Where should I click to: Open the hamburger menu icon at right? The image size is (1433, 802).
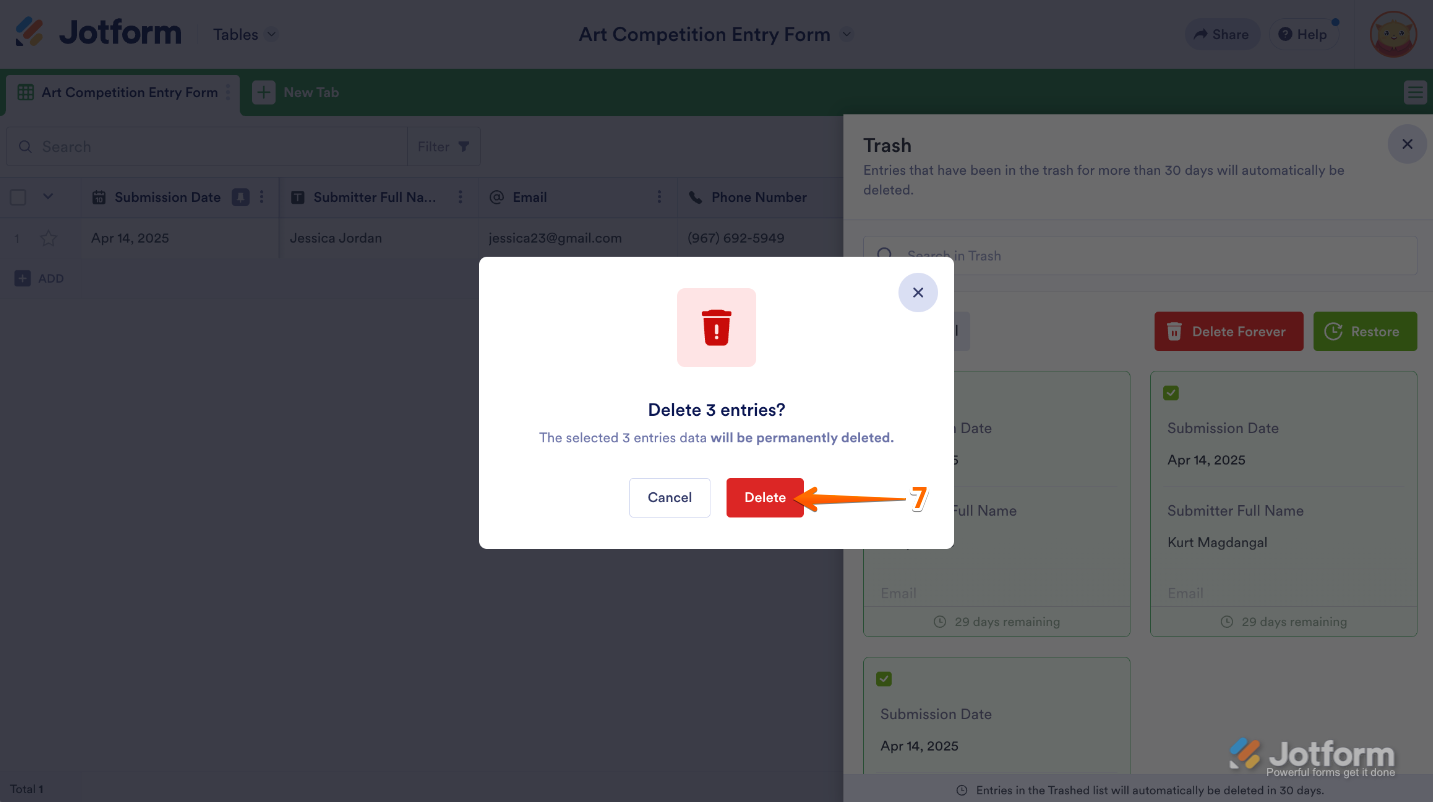pos(1415,93)
